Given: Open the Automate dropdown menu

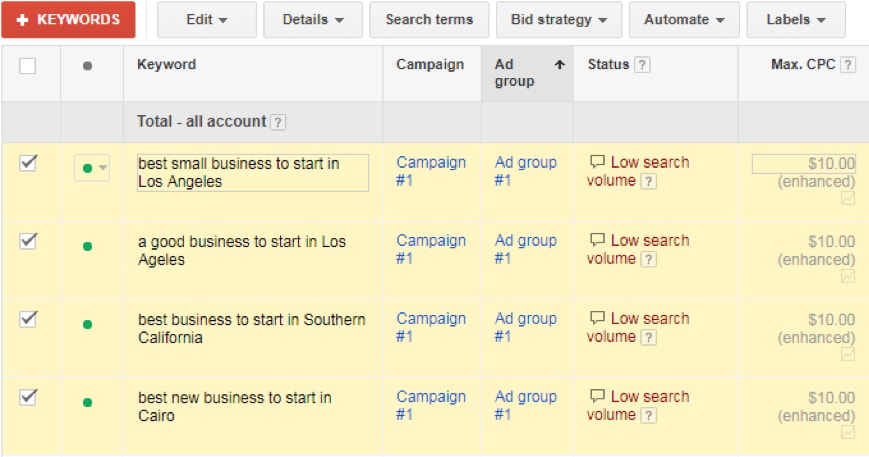Looking at the screenshot, I should 684,19.
